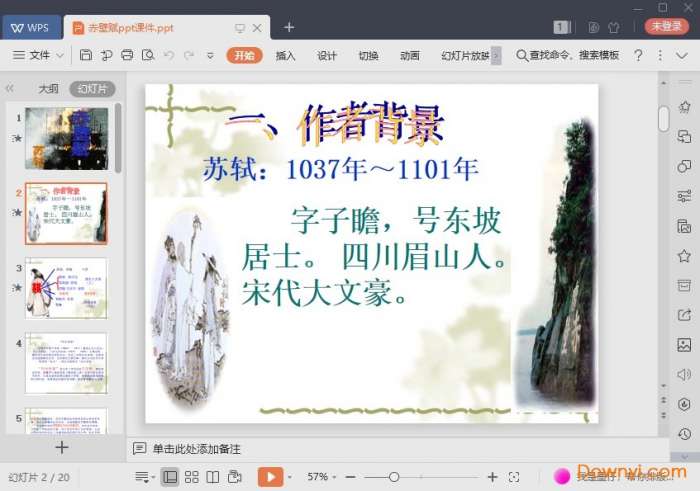Viewport: 700px width, 491px height.
Task: Switch to the 幻灯片 thumbnails view
Action: pyautogui.click(x=92, y=89)
